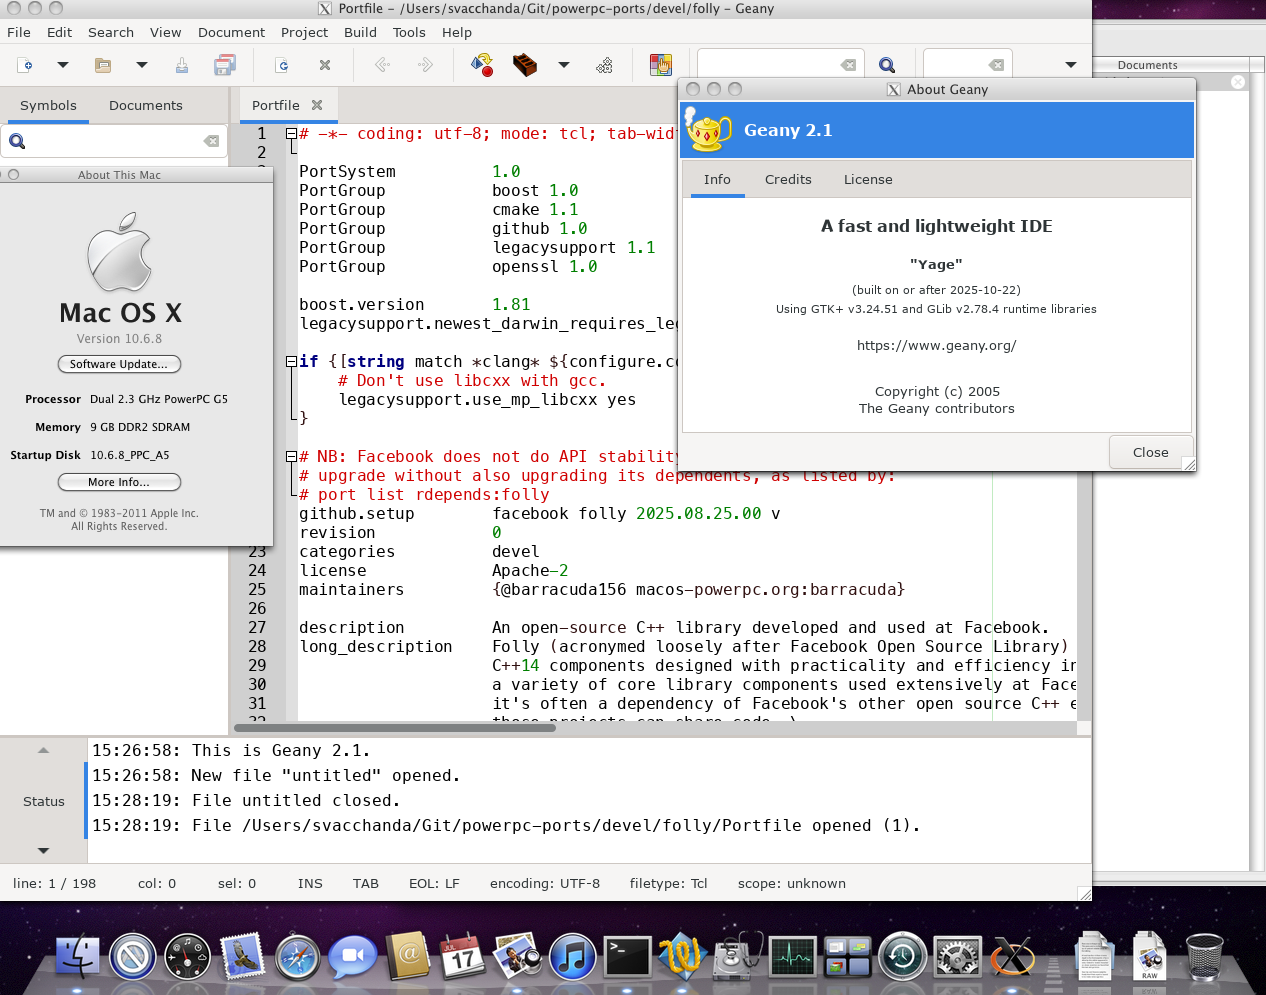Open the Build menu
This screenshot has width=1266, height=995.
tap(360, 32)
